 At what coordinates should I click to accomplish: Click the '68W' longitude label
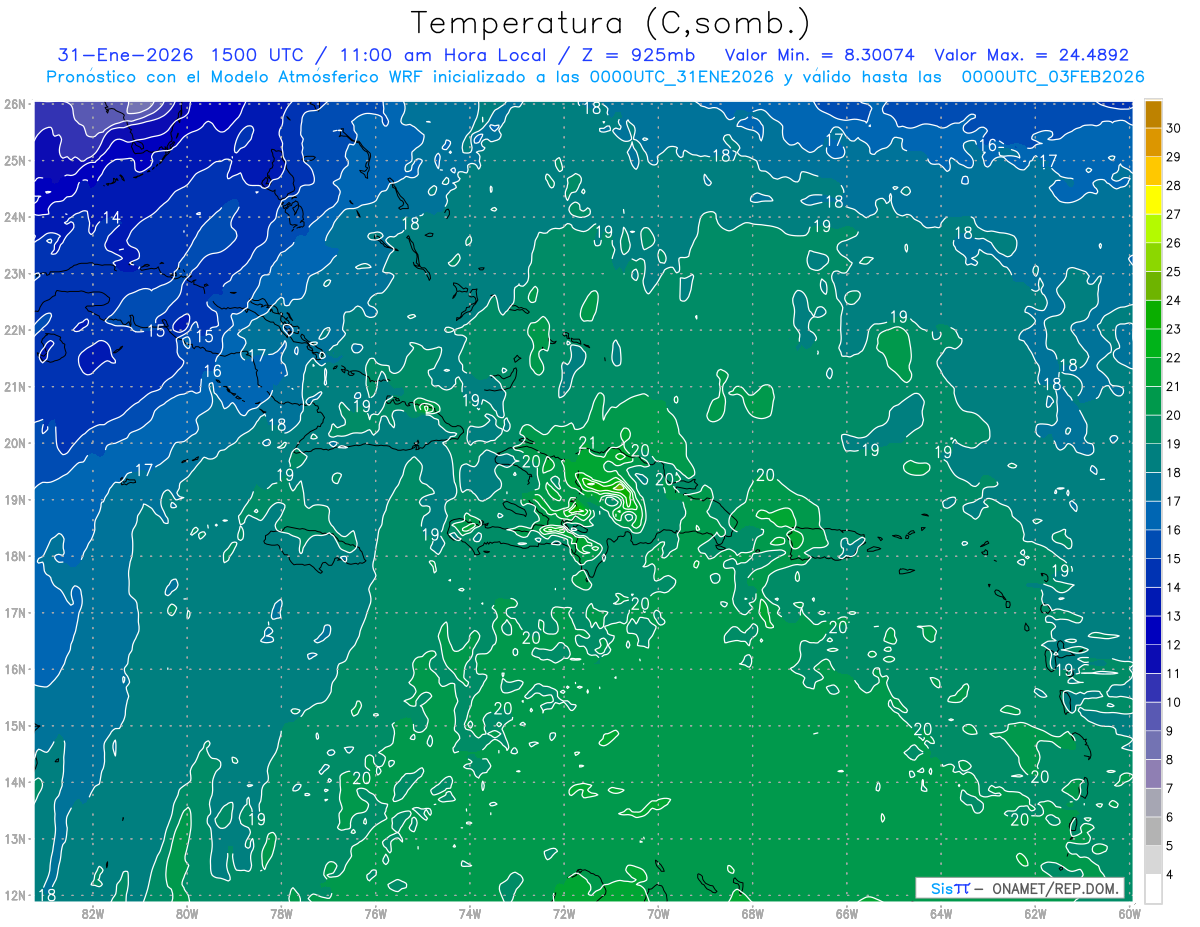click(752, 914)
